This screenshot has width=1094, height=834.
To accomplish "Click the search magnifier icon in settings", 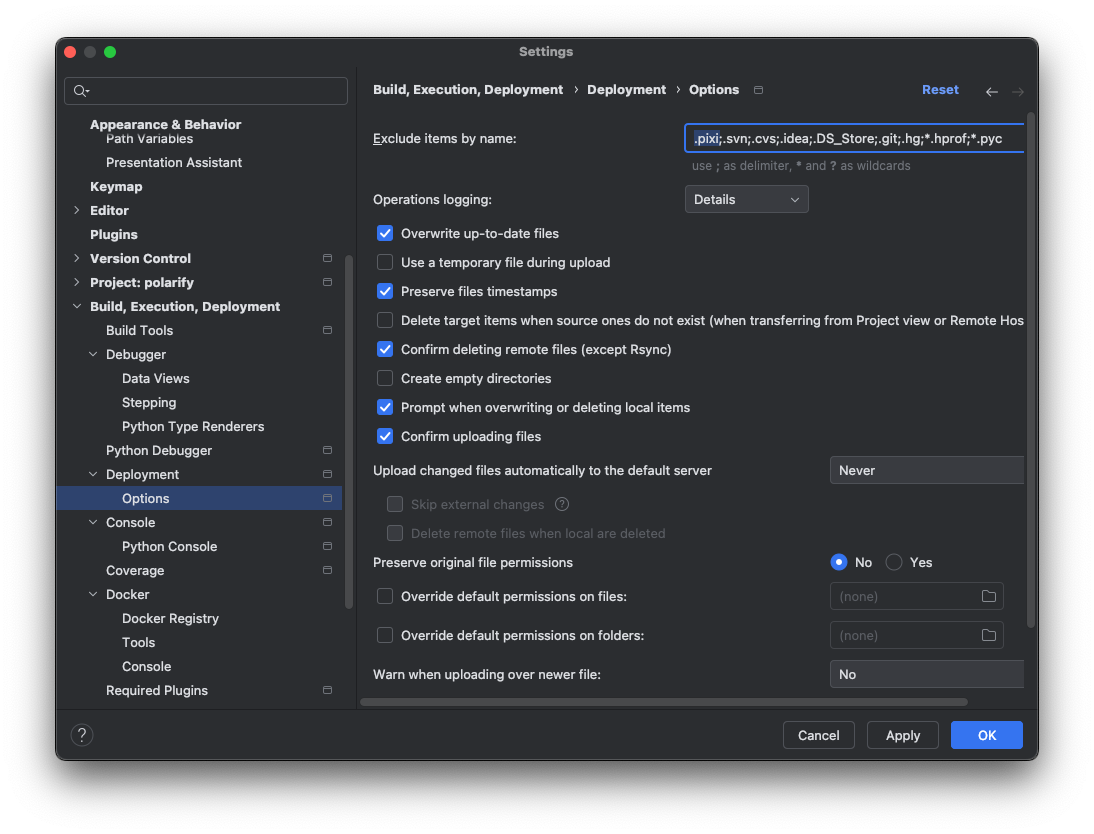I will [x=81, y=91].
